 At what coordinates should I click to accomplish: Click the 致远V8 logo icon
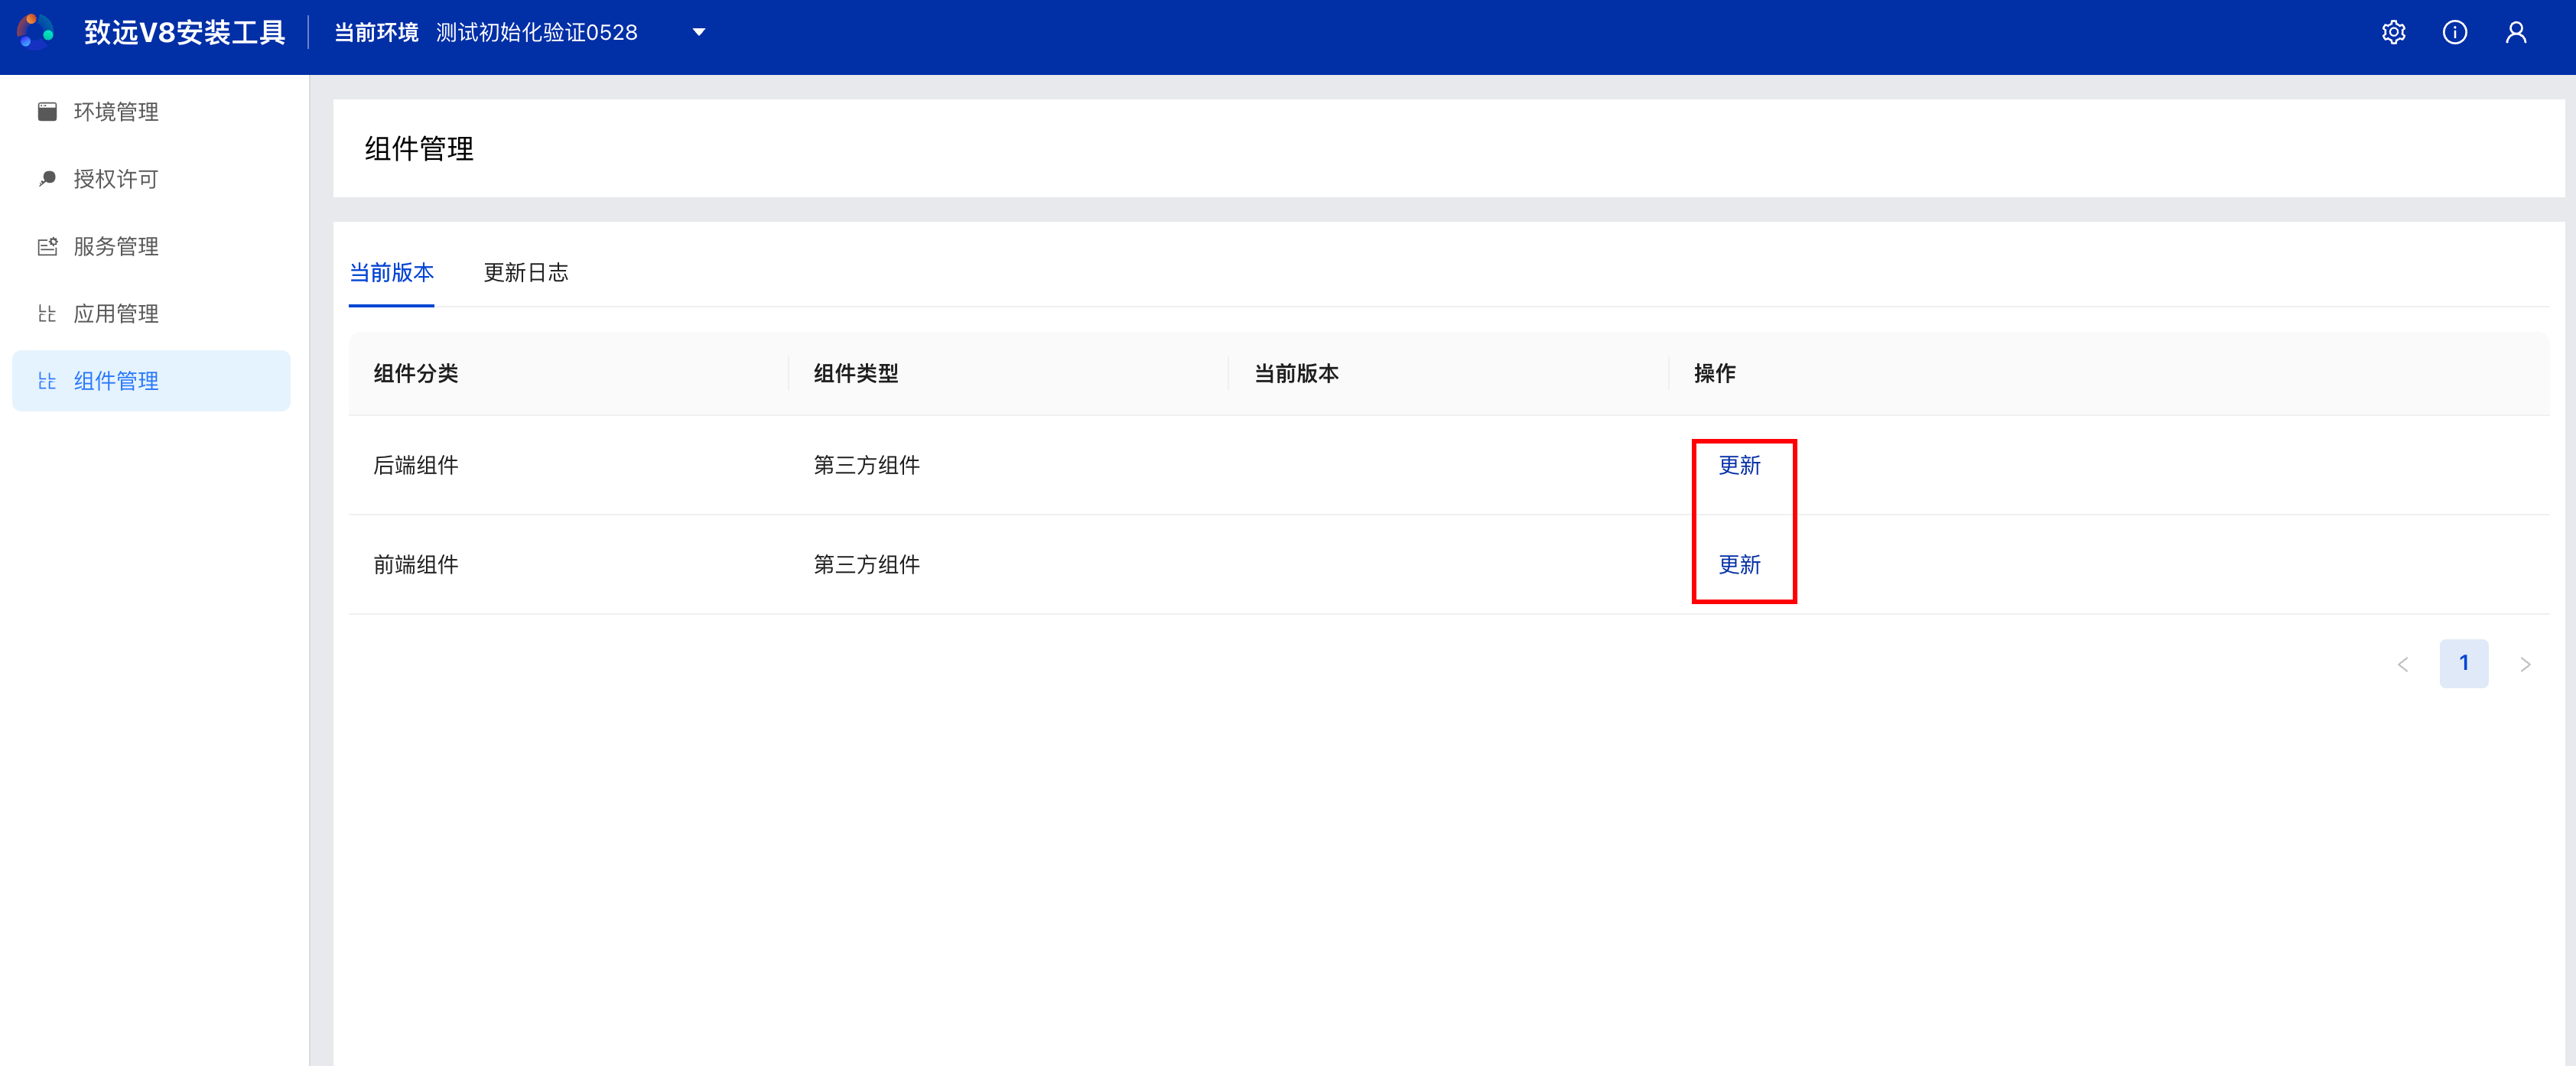pos(35,32)
